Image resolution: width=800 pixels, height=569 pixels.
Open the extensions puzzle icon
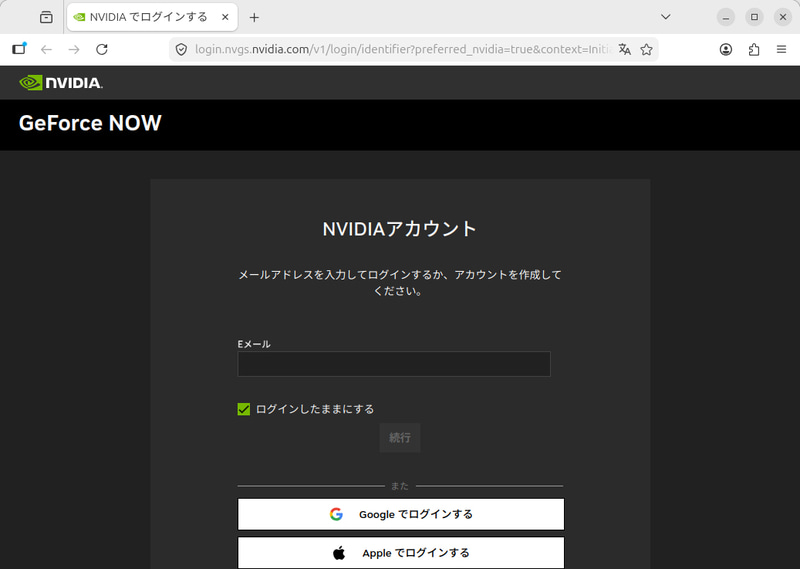754,50
